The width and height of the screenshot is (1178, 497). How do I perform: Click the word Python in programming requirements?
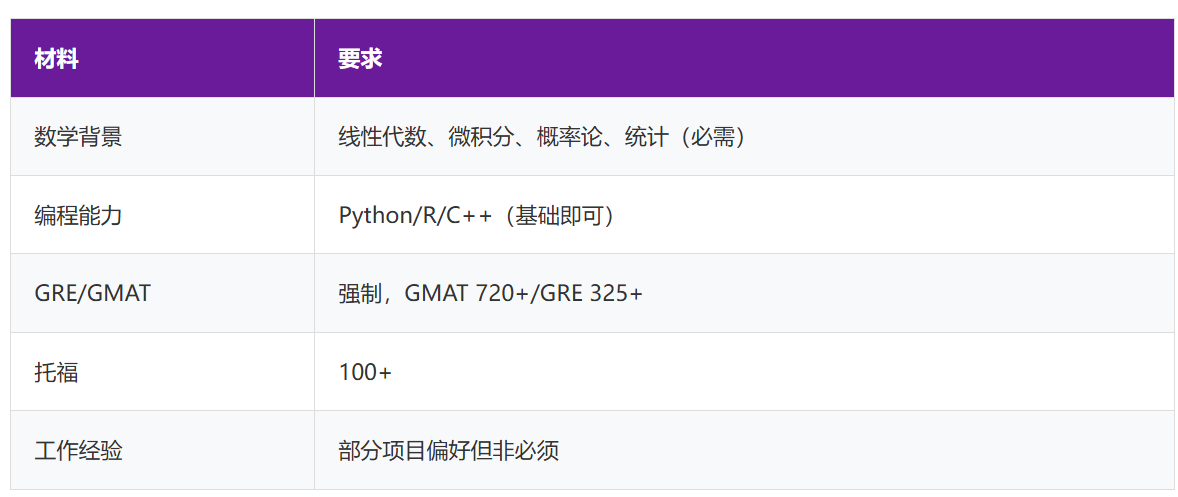tap(374, 215)
